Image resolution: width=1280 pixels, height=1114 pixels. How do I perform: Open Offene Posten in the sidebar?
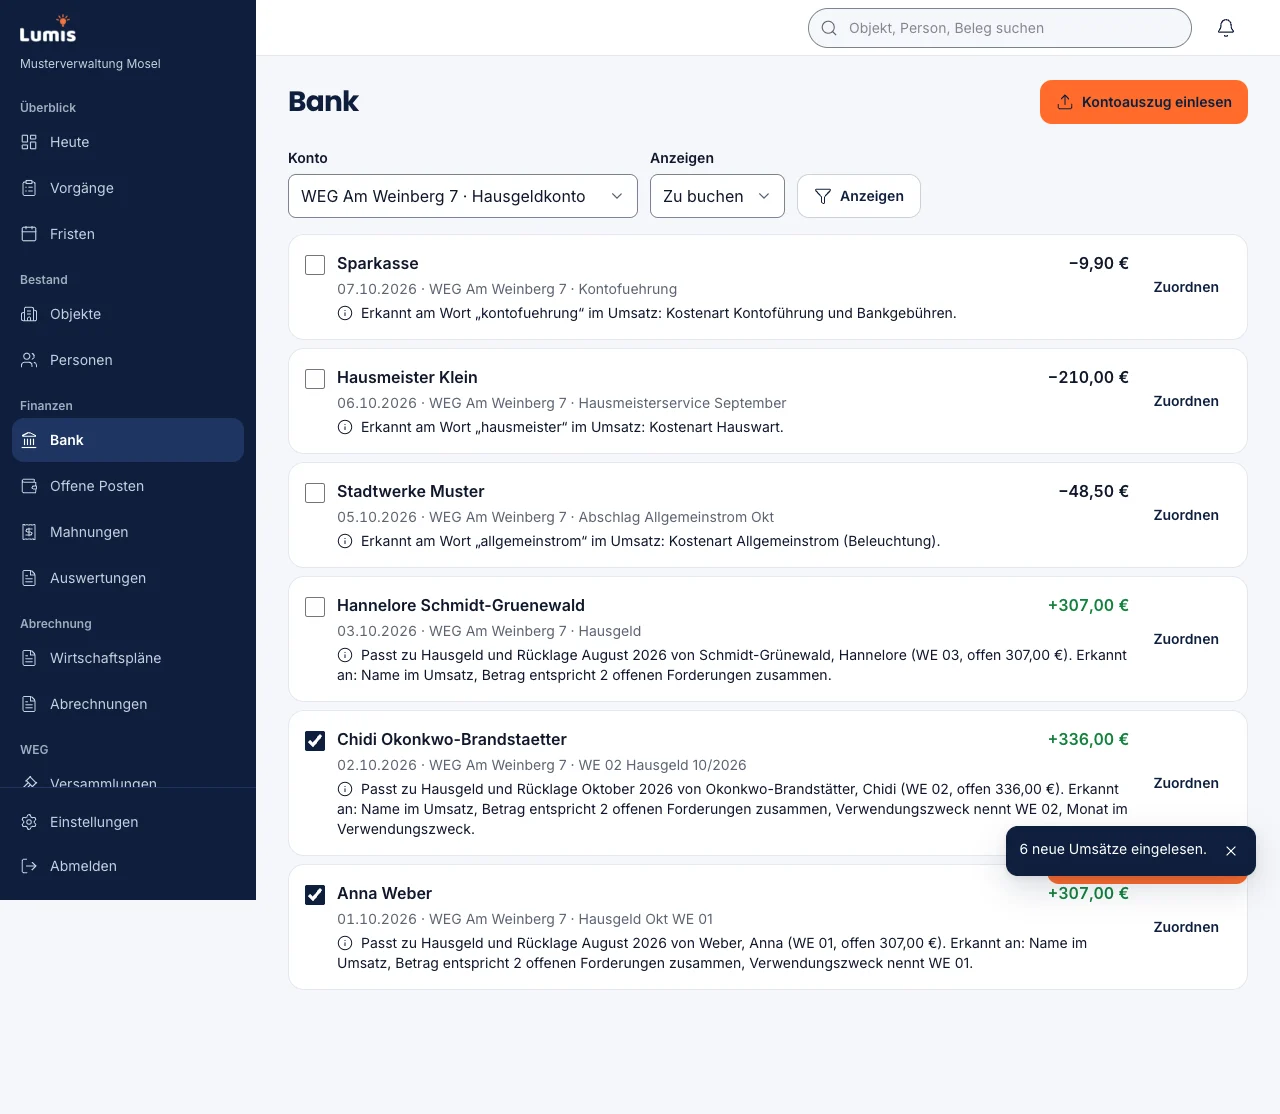pyautogui.click(x=128, y=486)
